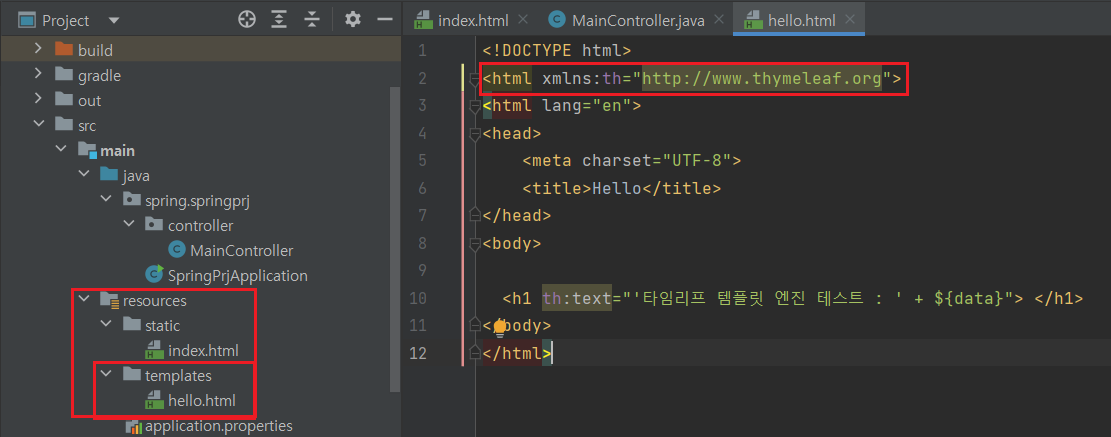
Task: Select the resources folder icon
Action: pos(109,300)
